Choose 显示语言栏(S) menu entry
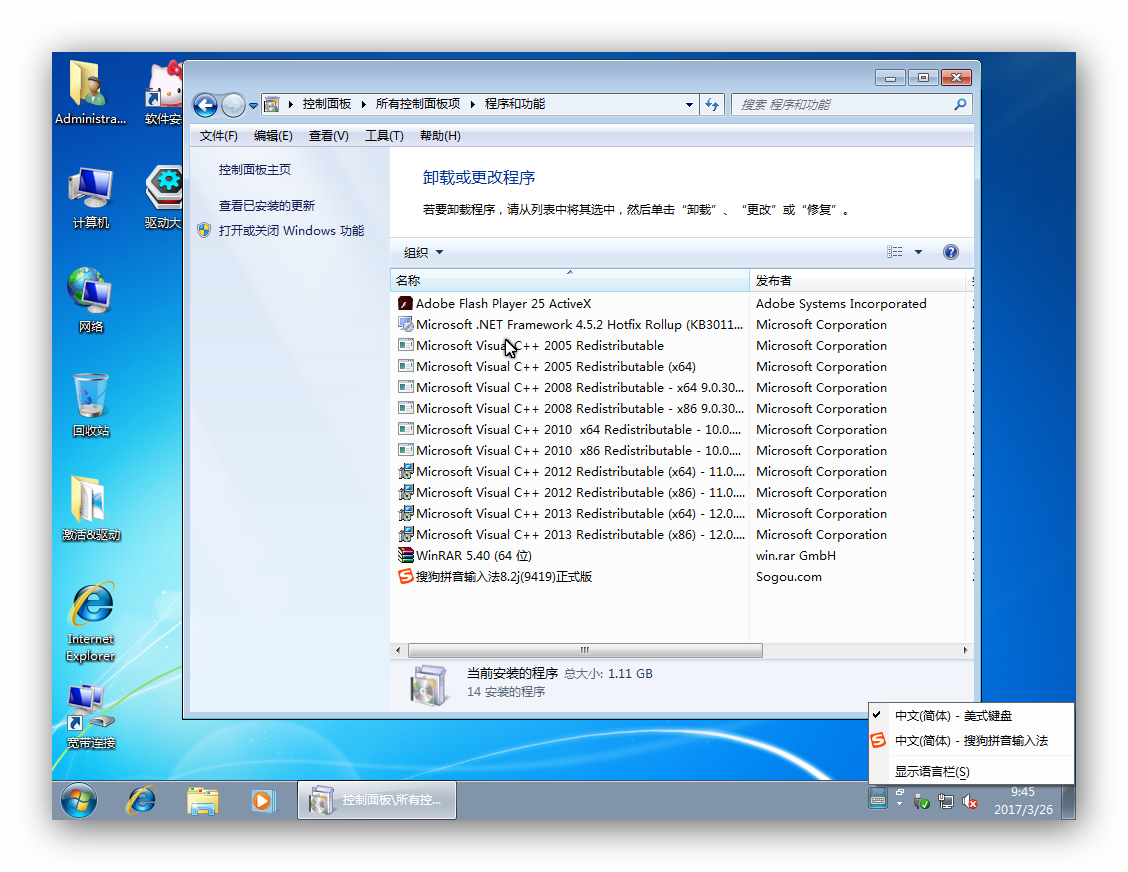 click(971, 771)
